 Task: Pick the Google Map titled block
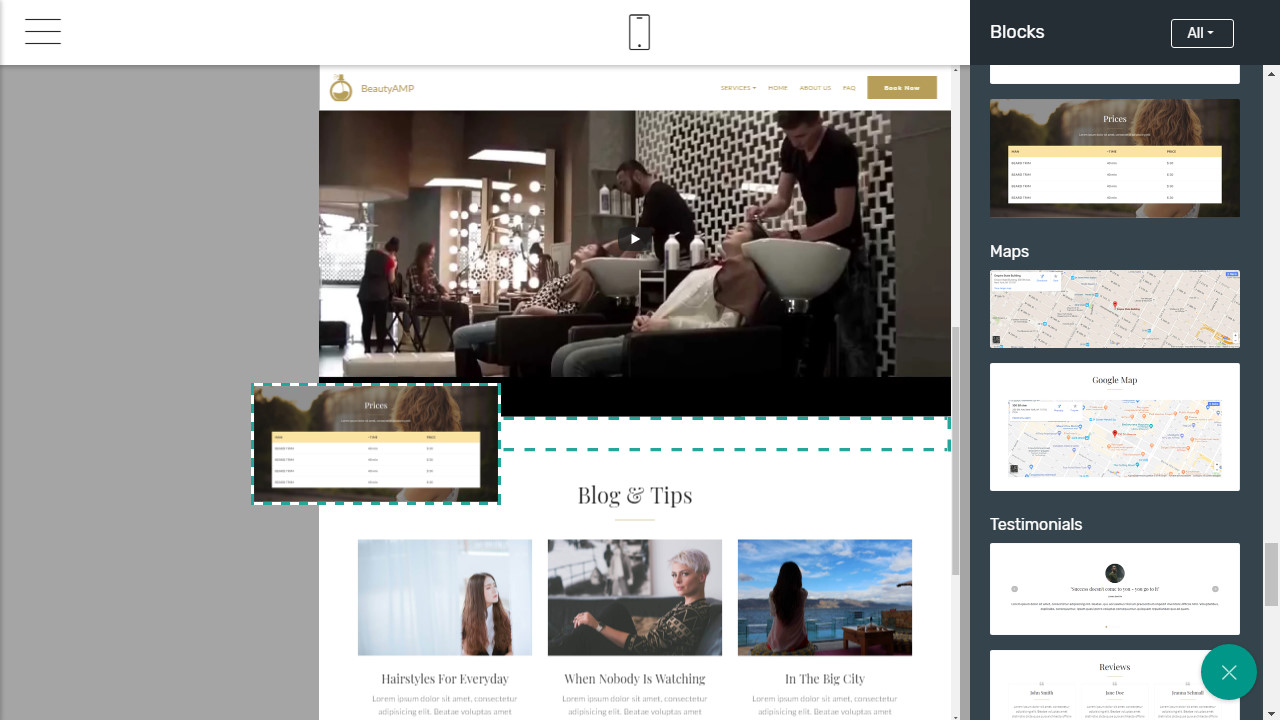point(1114,427)
